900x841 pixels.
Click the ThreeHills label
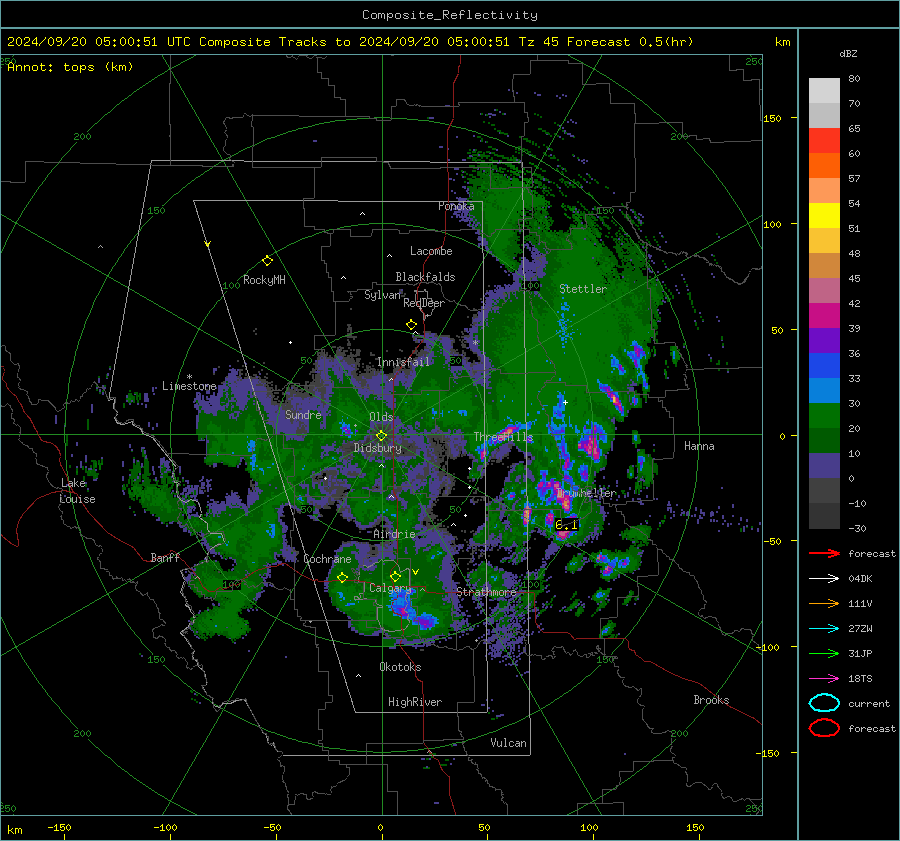point(503,437)
